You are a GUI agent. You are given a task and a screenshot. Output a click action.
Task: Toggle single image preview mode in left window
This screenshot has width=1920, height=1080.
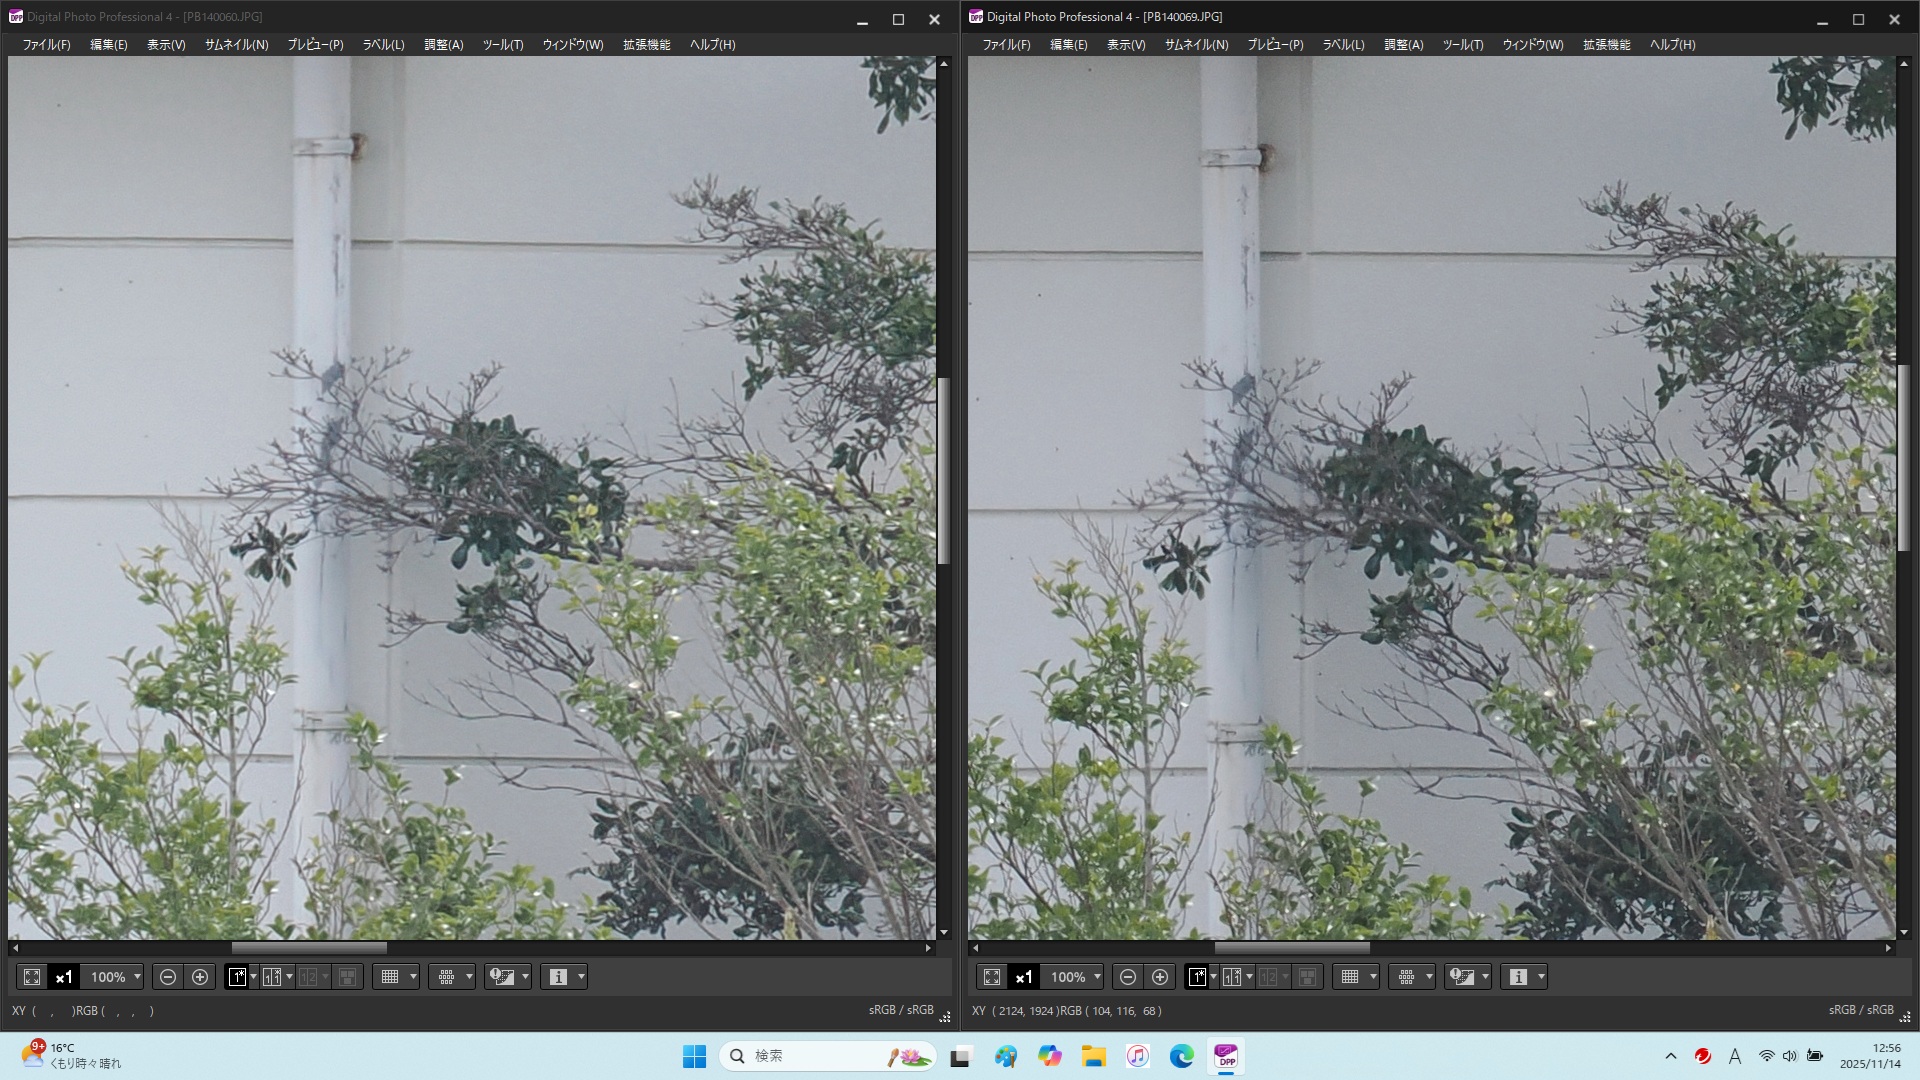coord(237,977)
